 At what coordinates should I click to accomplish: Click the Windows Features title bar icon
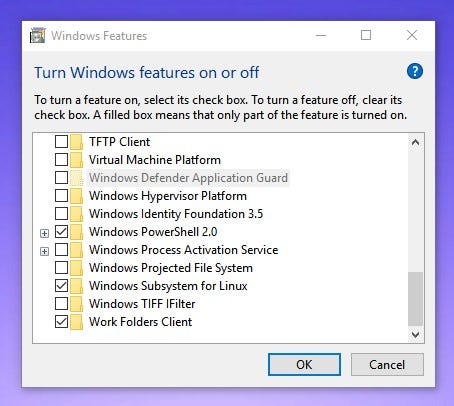(x=37, y=35)
